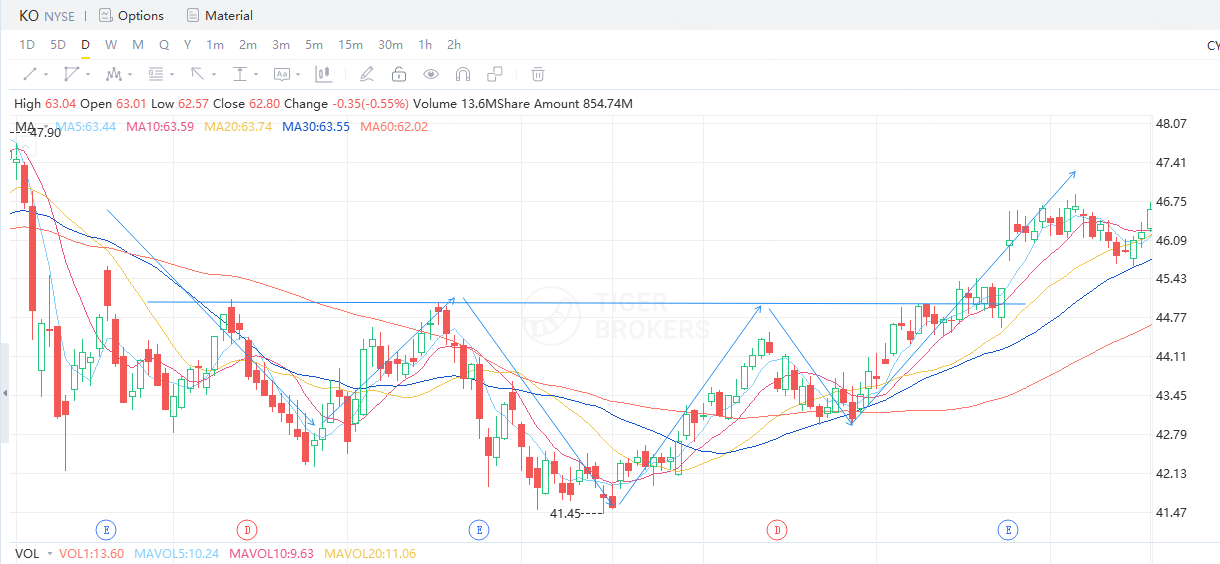Expand arrow tool dropdown arrow
Image resolution: width=1220 pixels, height=564 pixels.
coord(214,75)
